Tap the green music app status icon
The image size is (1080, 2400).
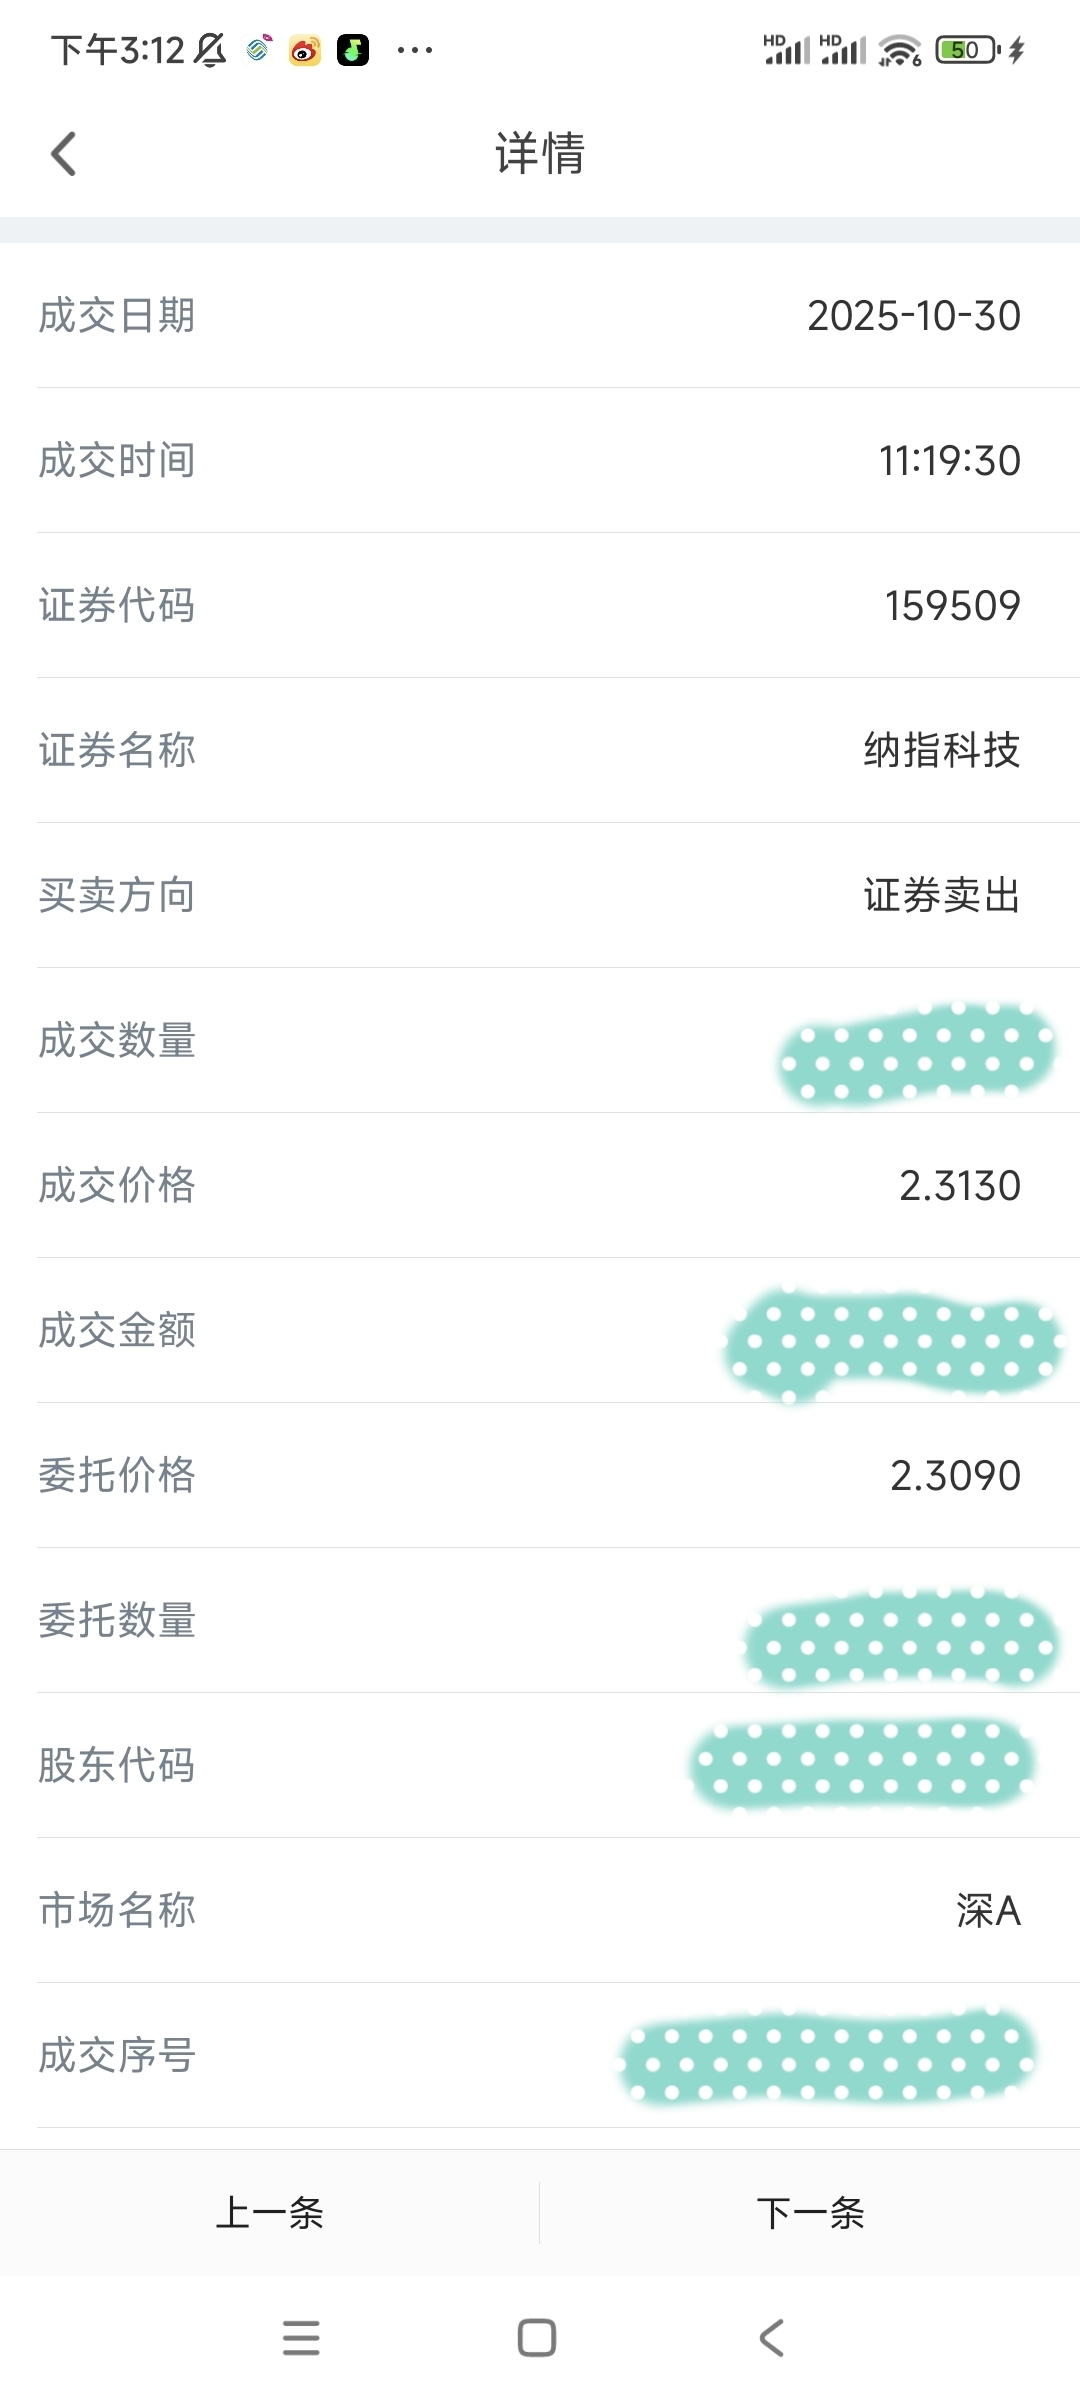353,50
